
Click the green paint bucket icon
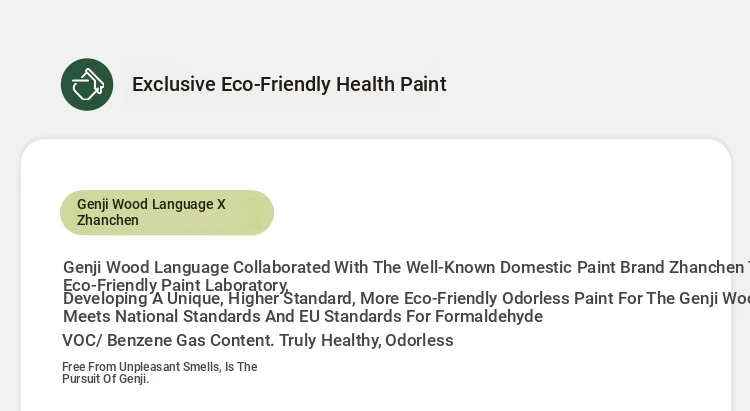click(x=87, y=85)
